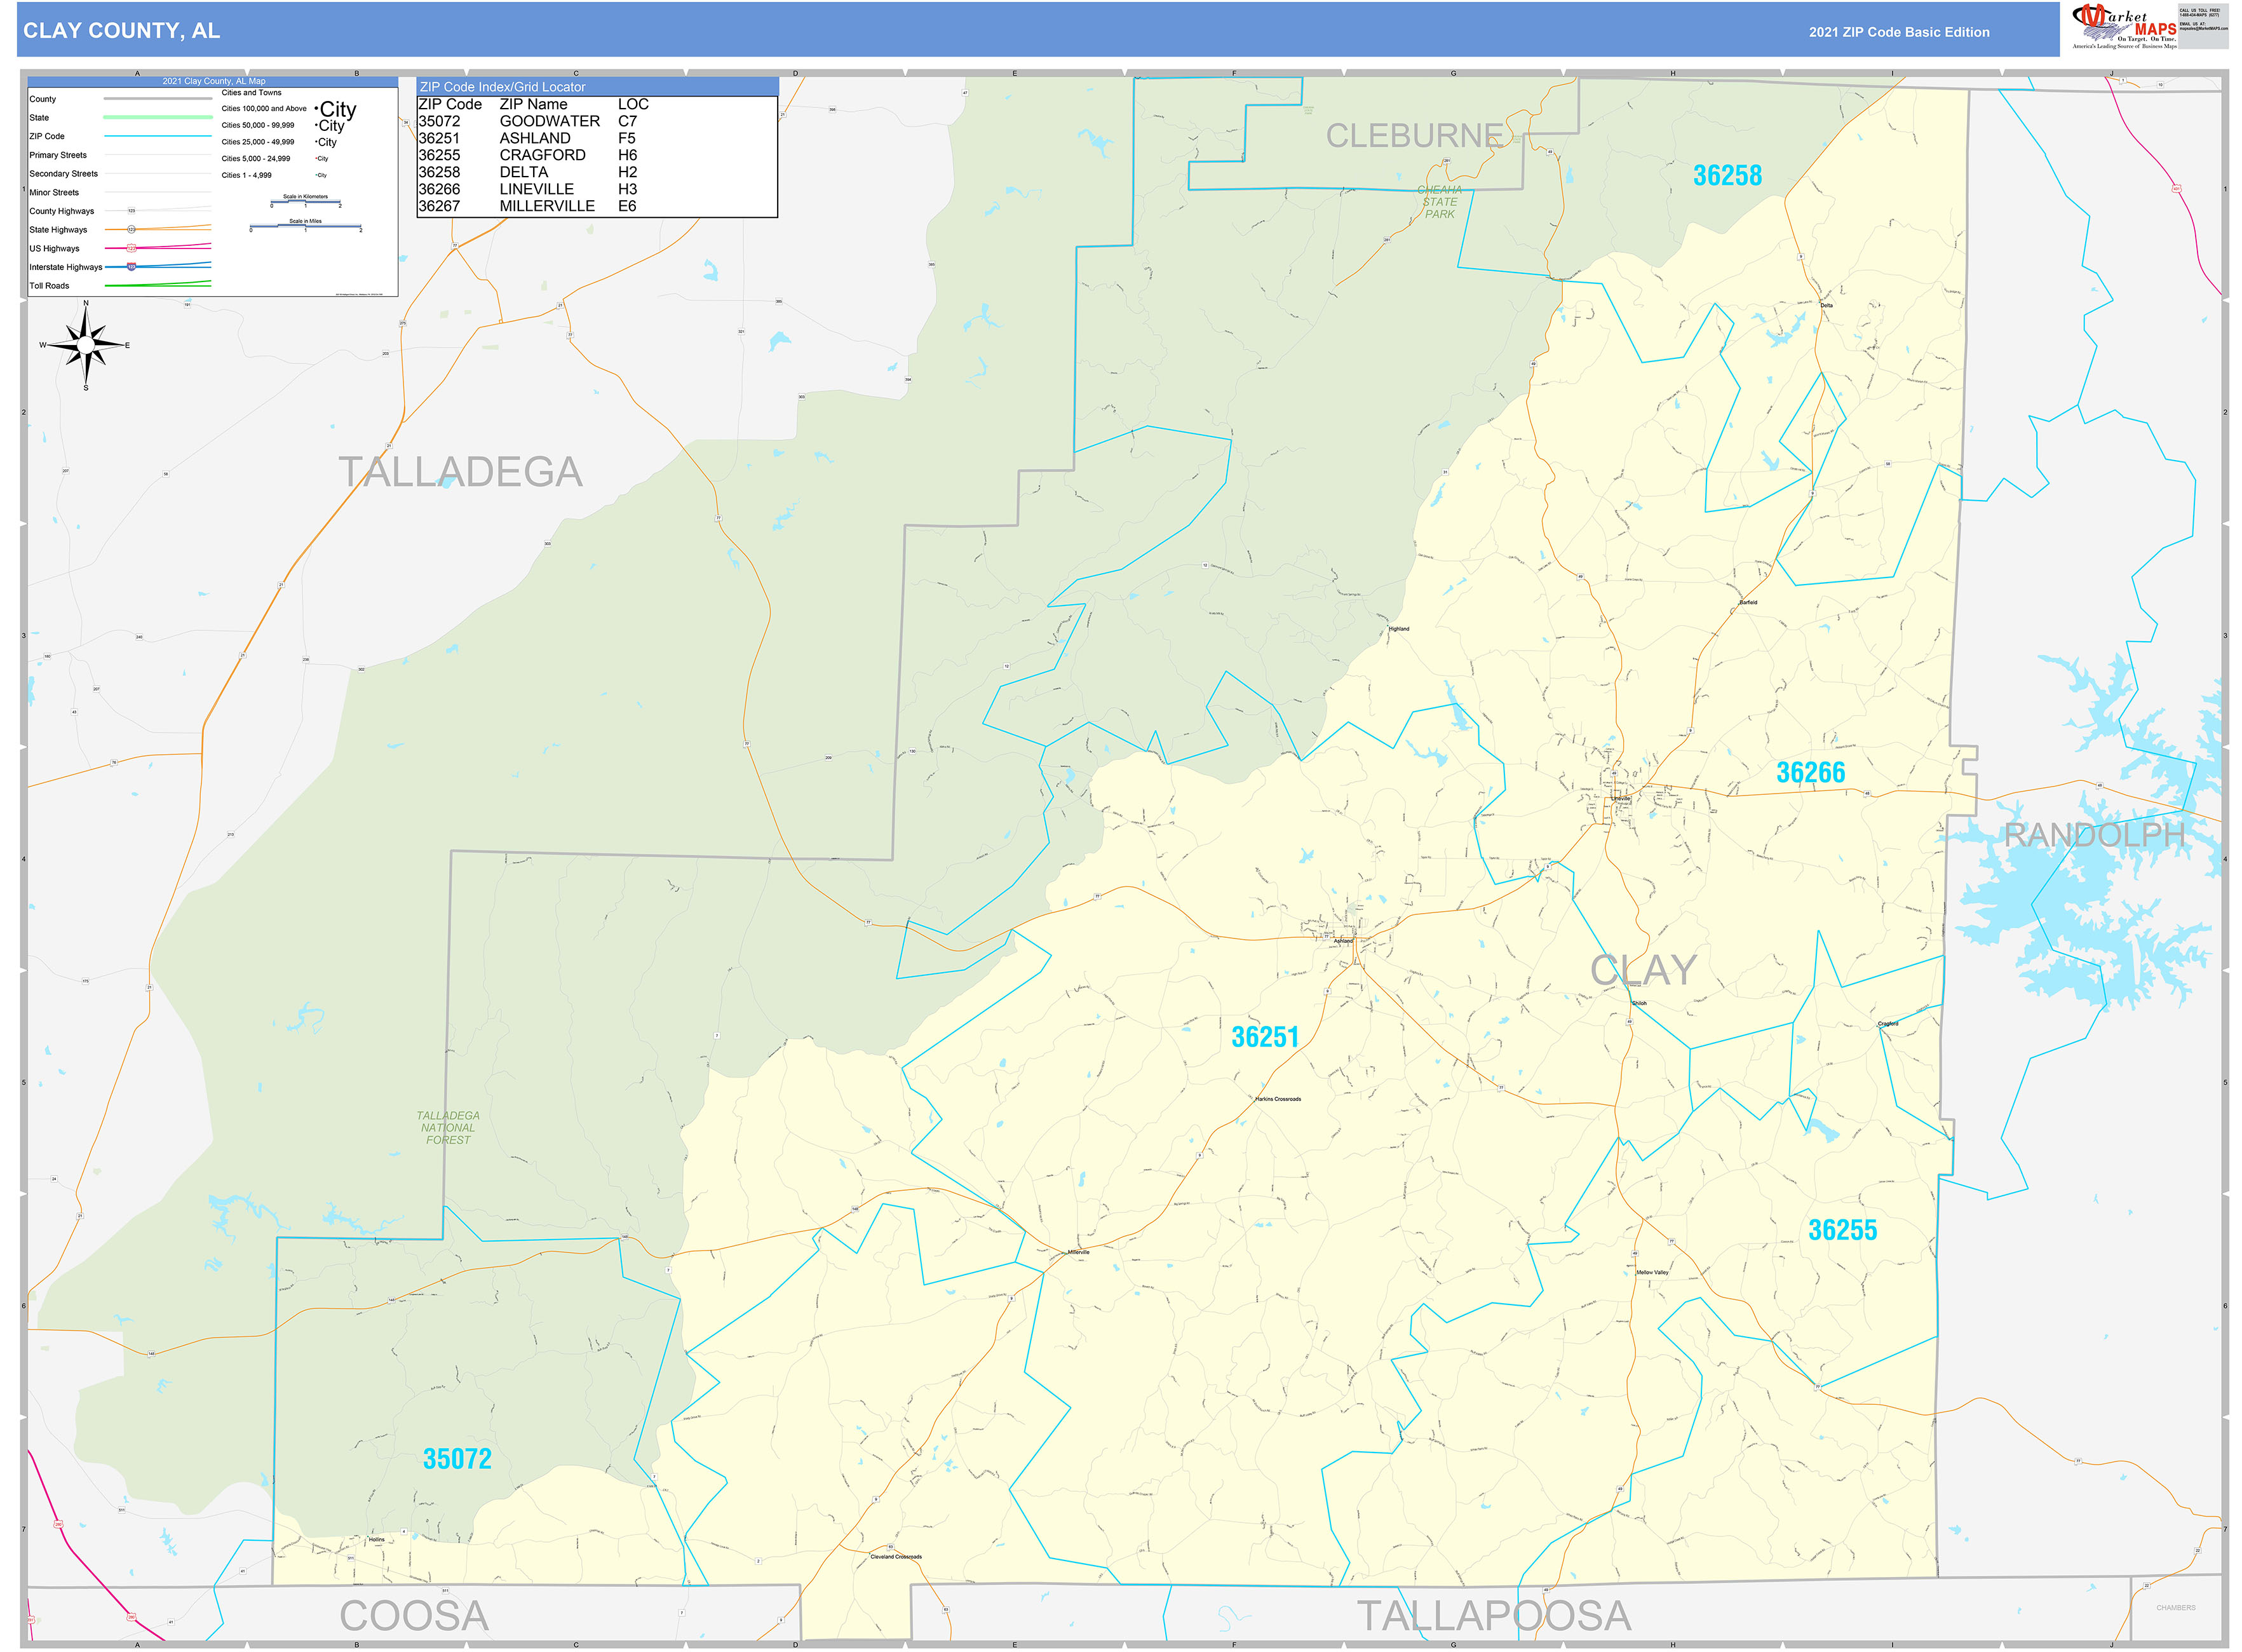
Task: Click the US Highways shield symbol in legend
Action: point(131,248)
